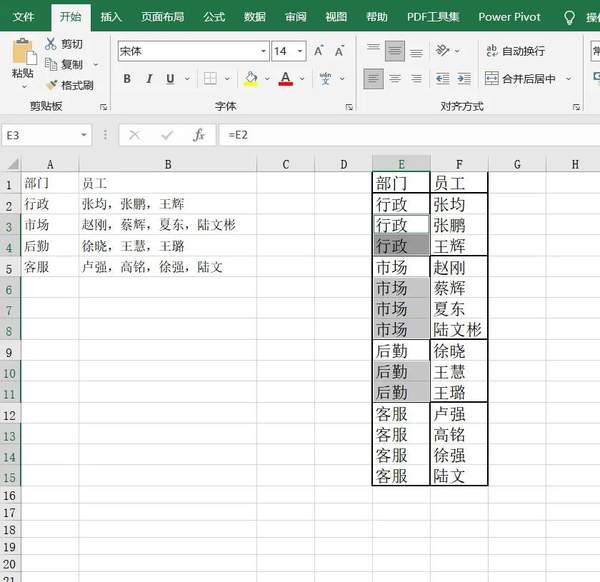This screenshot has height=582, width=600.
Task: Click the decrease font size icon
Action: click(342, 51)
